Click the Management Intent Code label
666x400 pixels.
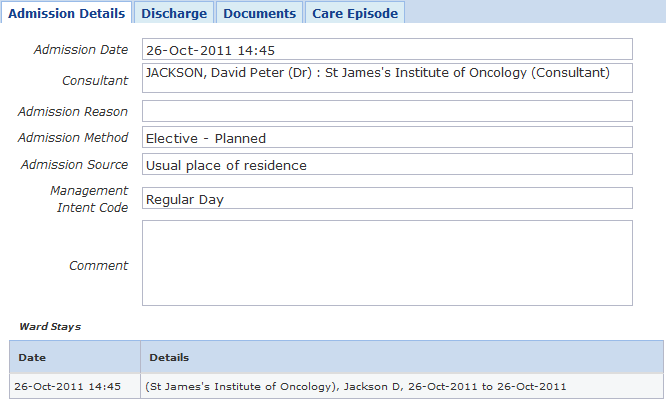(89, 199)
